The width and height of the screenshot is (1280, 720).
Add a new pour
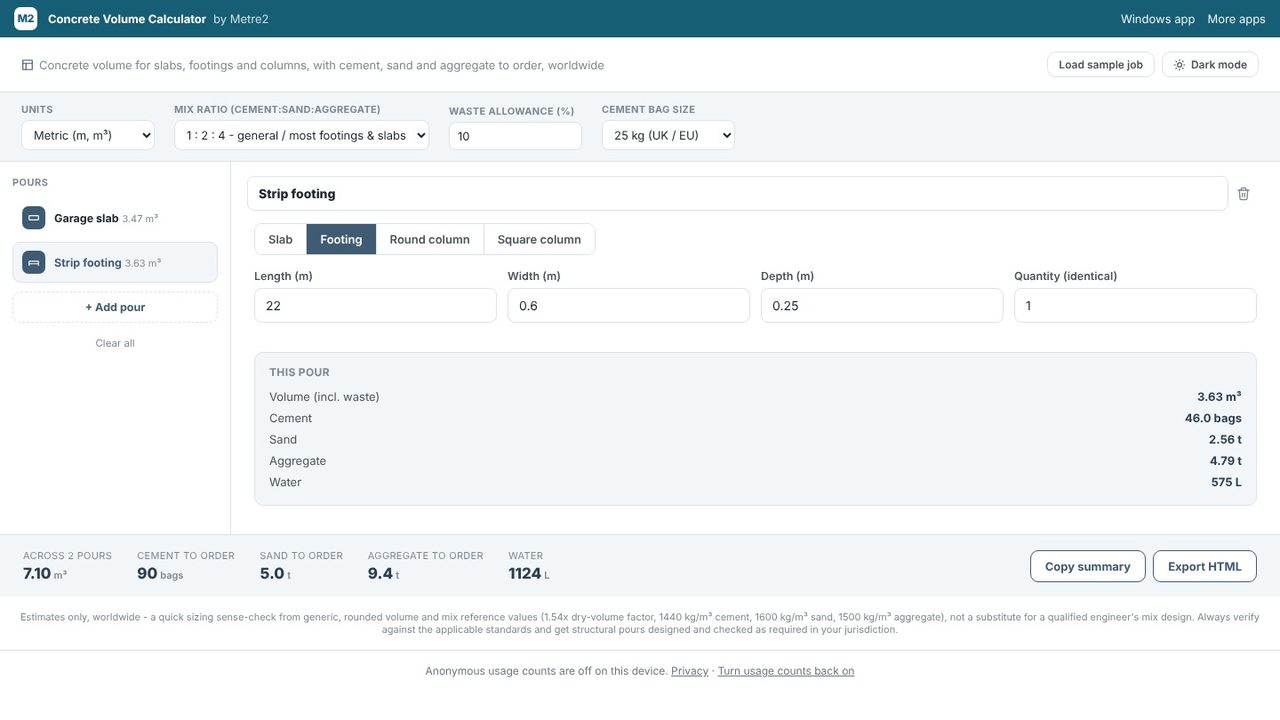(115, 307)
